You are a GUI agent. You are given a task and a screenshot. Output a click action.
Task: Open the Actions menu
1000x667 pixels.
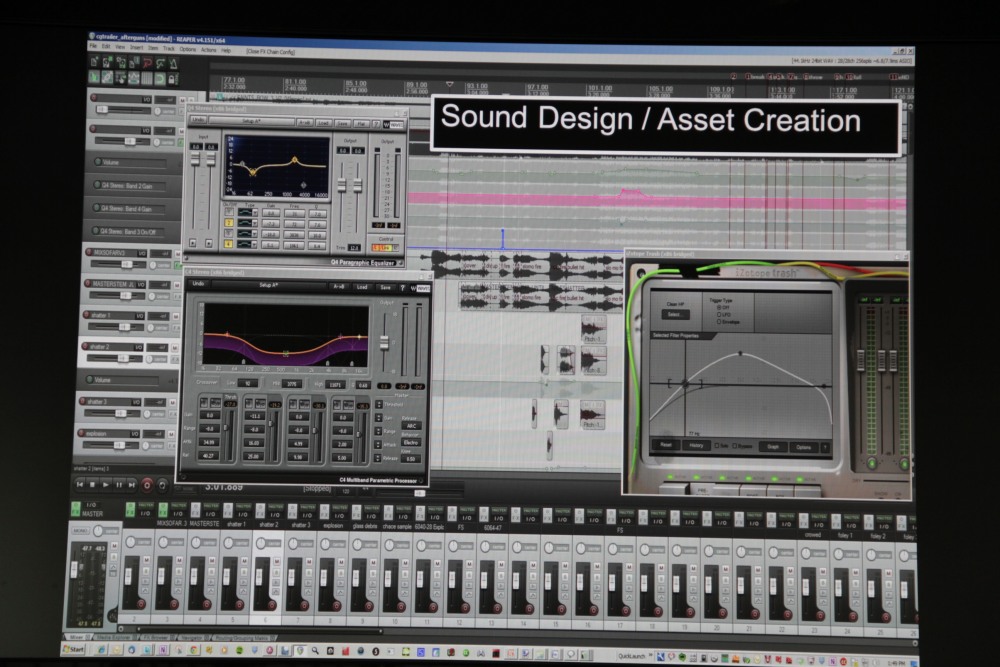coord(209,50)
